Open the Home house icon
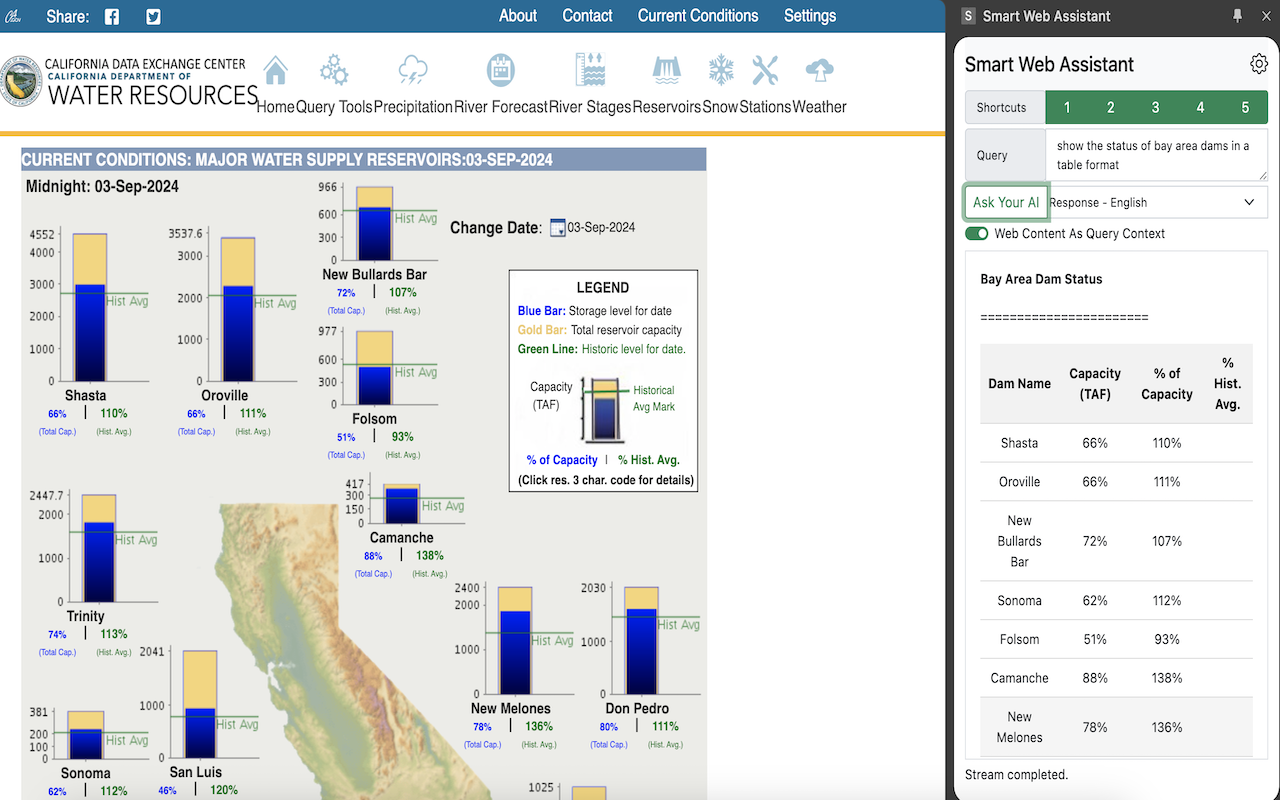1280x800 pixels. click(x=275, y=72)
